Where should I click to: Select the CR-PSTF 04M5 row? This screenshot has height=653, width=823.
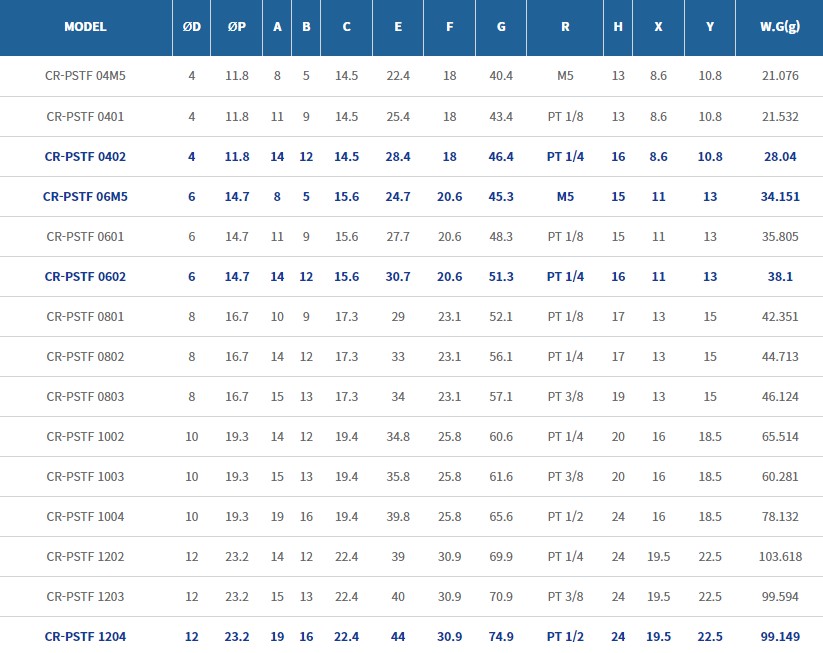point(412,76)
